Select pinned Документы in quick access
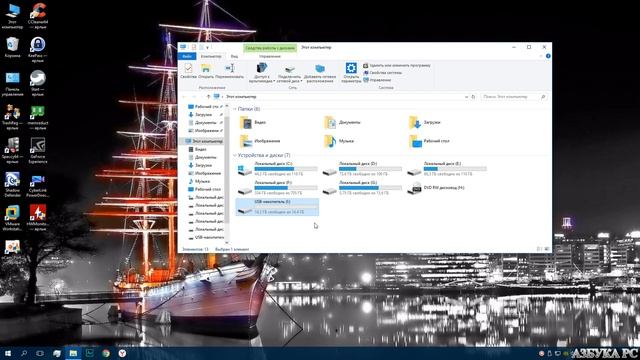The width and height of the screenshot is (640, 360). tap(204, 122)
